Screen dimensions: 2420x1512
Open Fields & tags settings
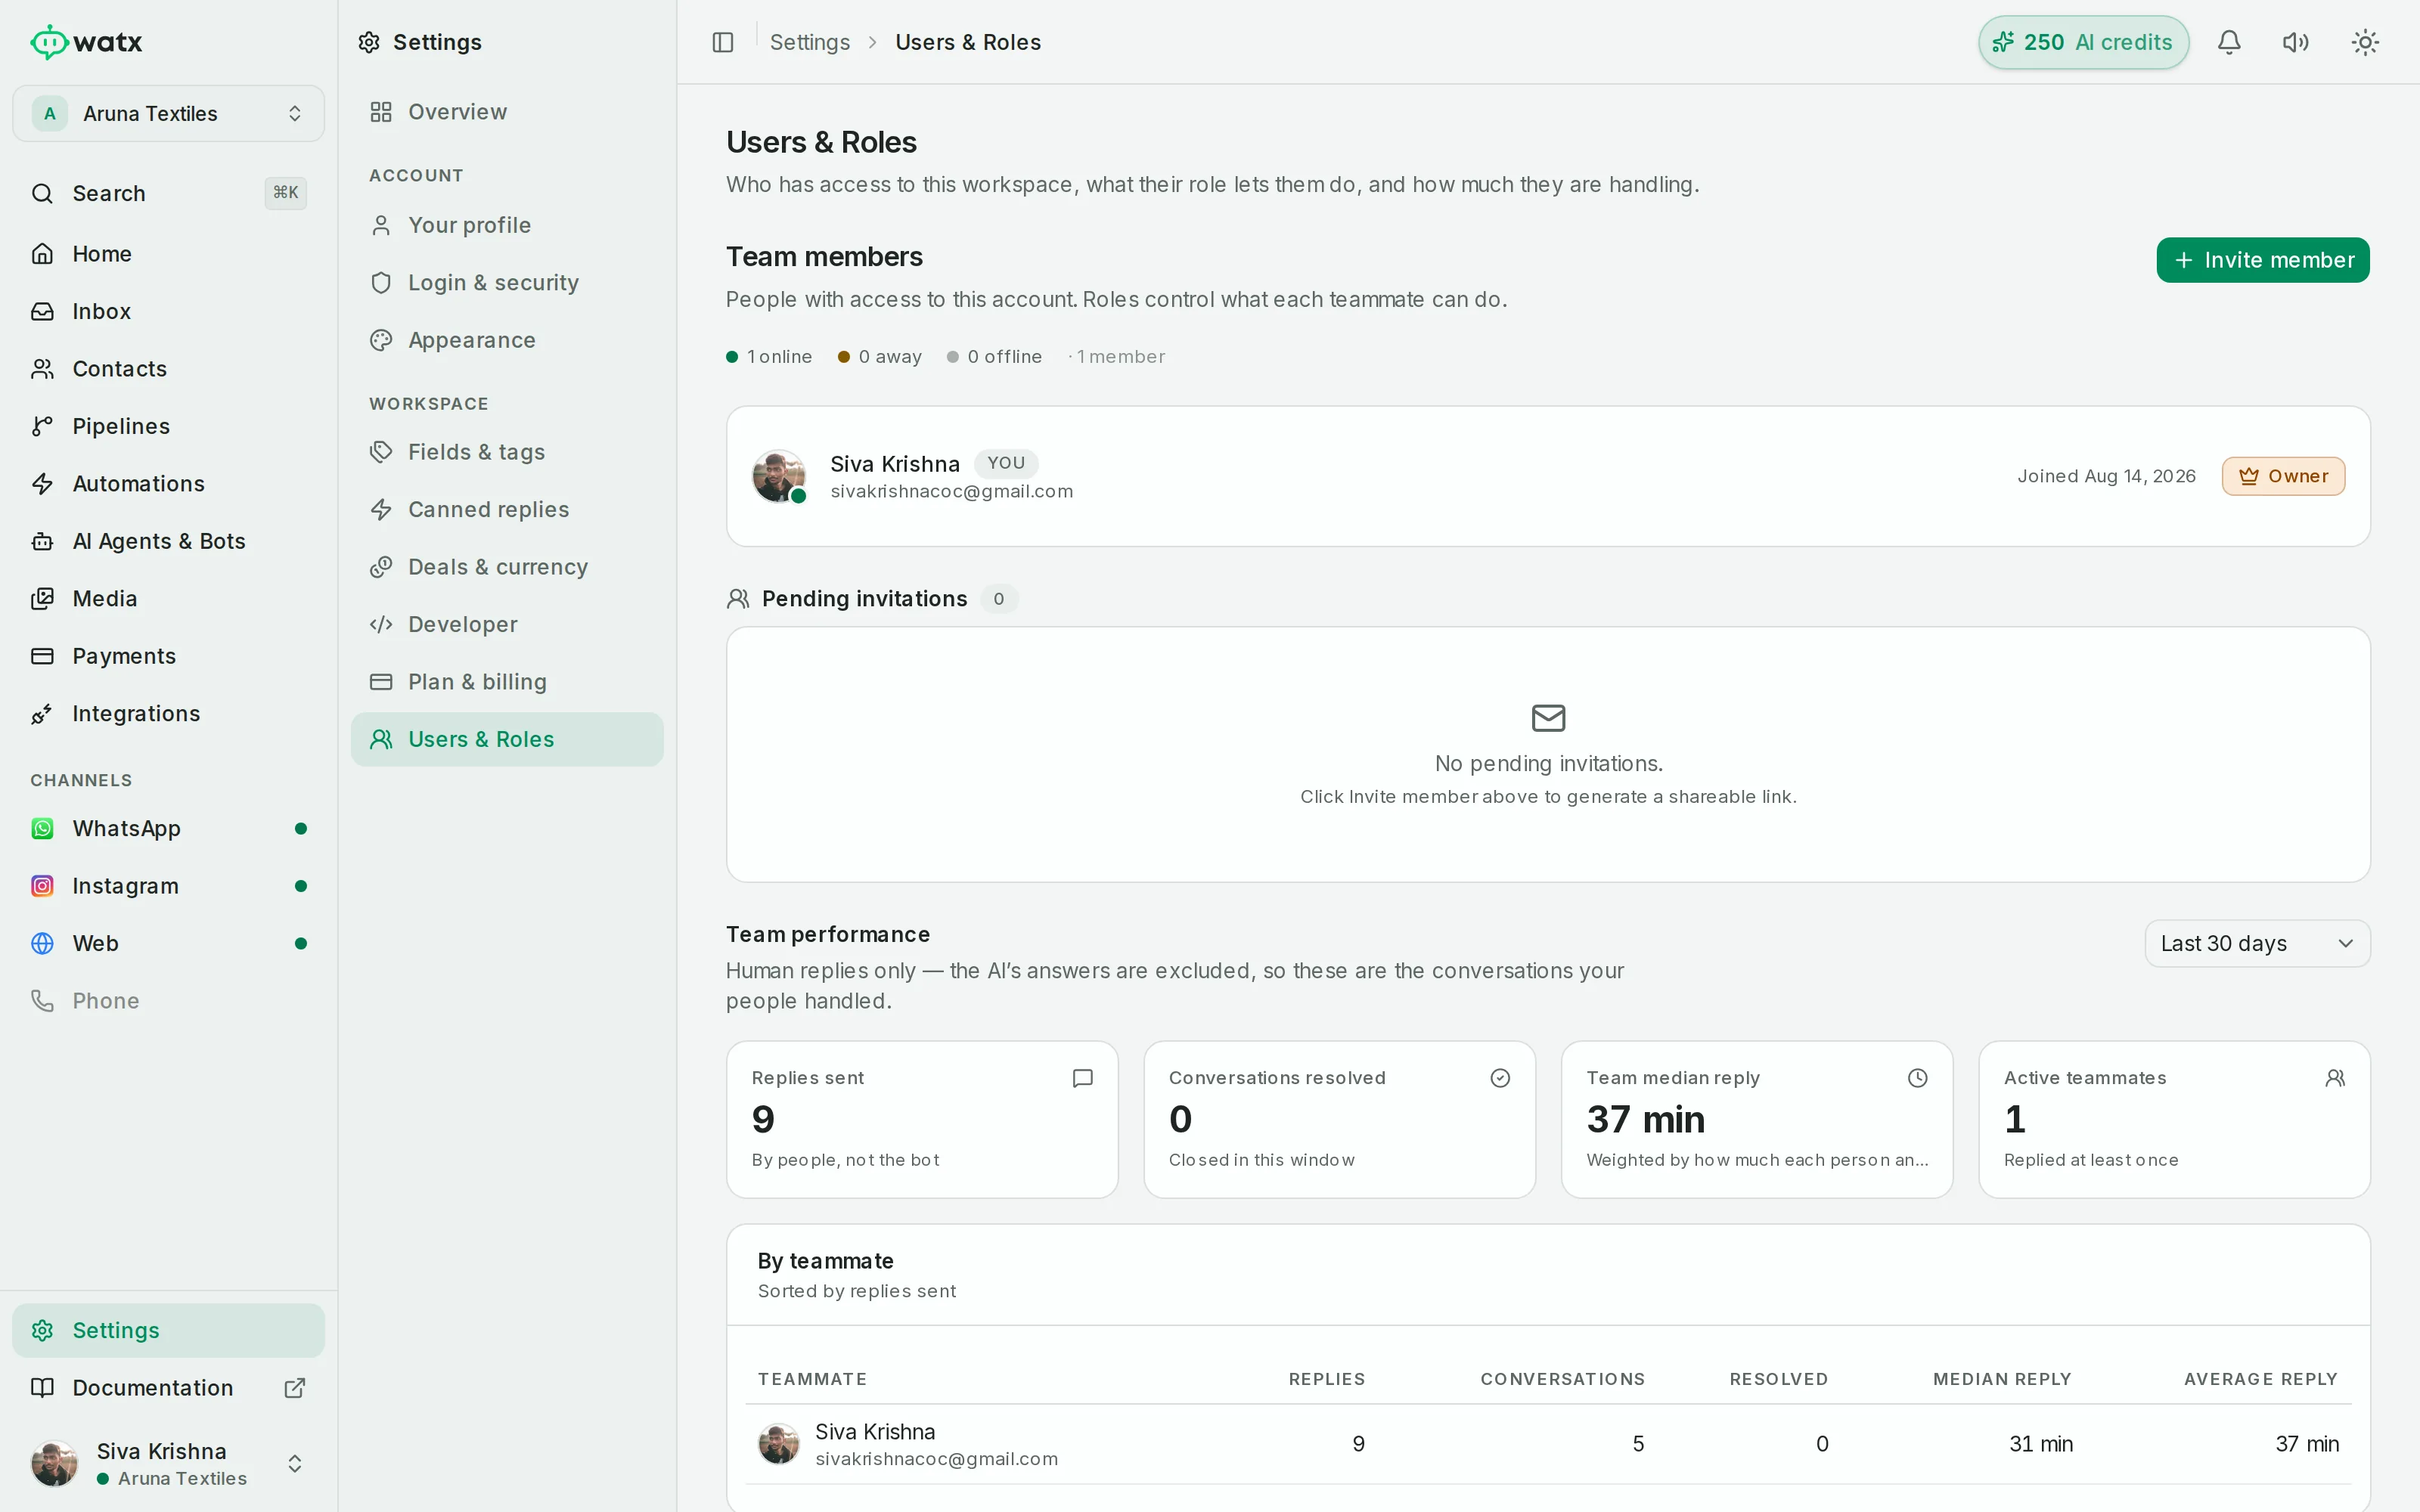[x=507, y=452]
